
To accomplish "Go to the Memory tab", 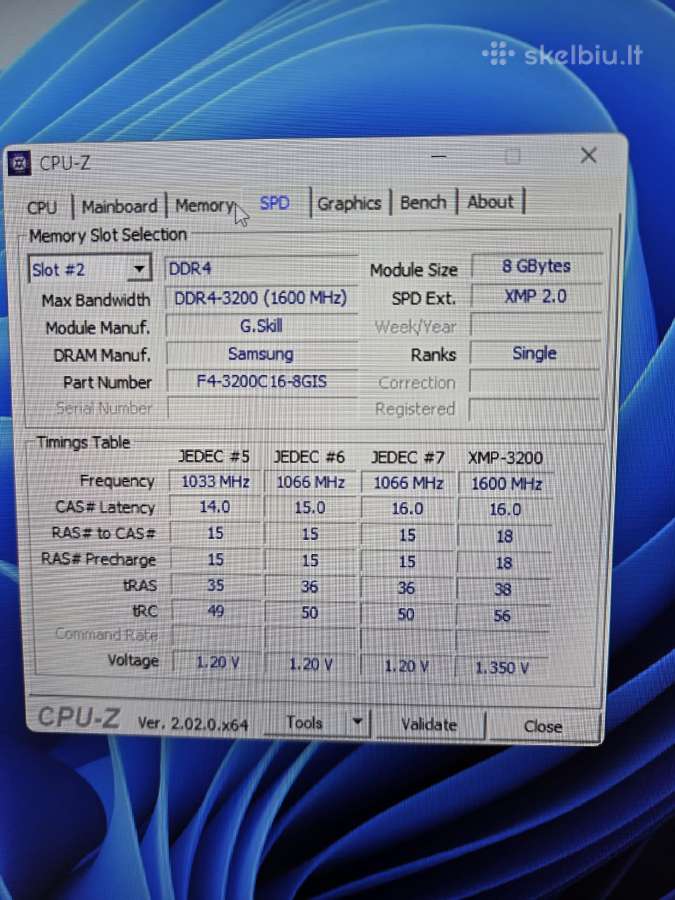I will (205, 205).
